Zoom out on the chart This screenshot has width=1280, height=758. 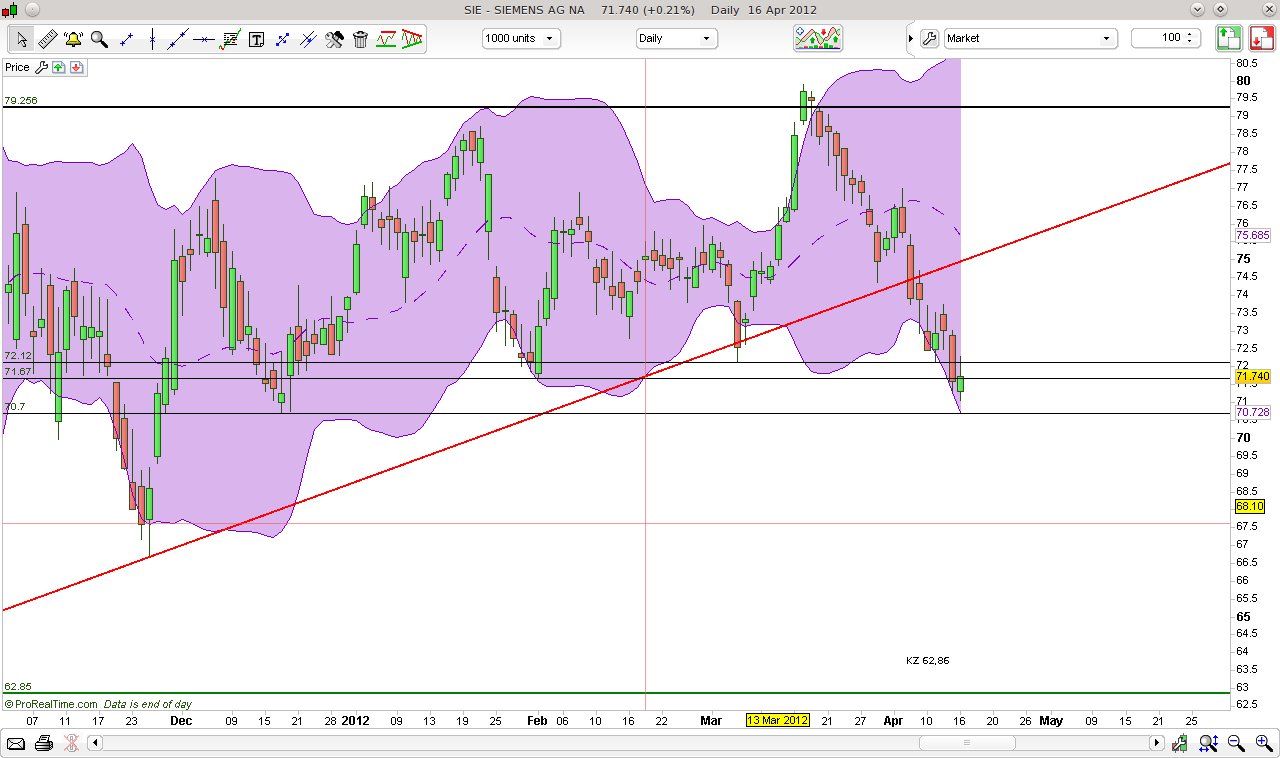1234,743
